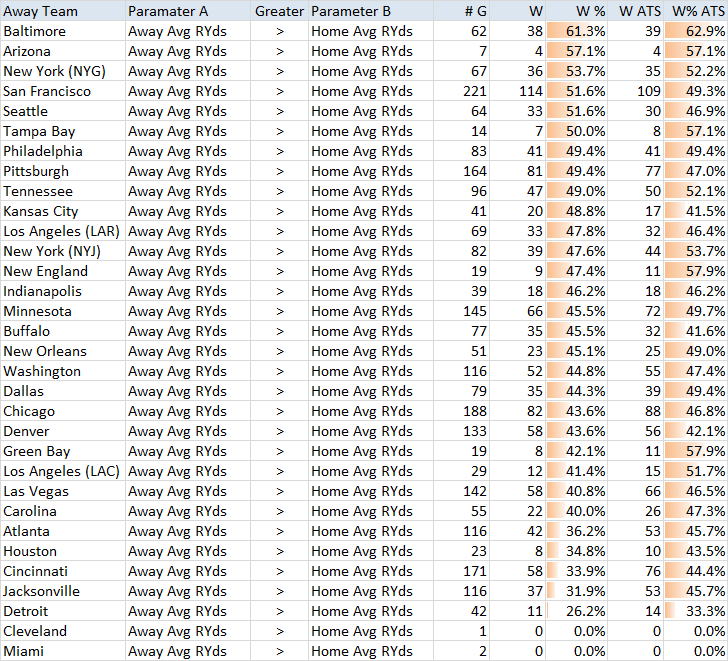This screenshot has width=728, height=661.
Task: Select Chicago's 188 games cell
Action: pos(462,411)
